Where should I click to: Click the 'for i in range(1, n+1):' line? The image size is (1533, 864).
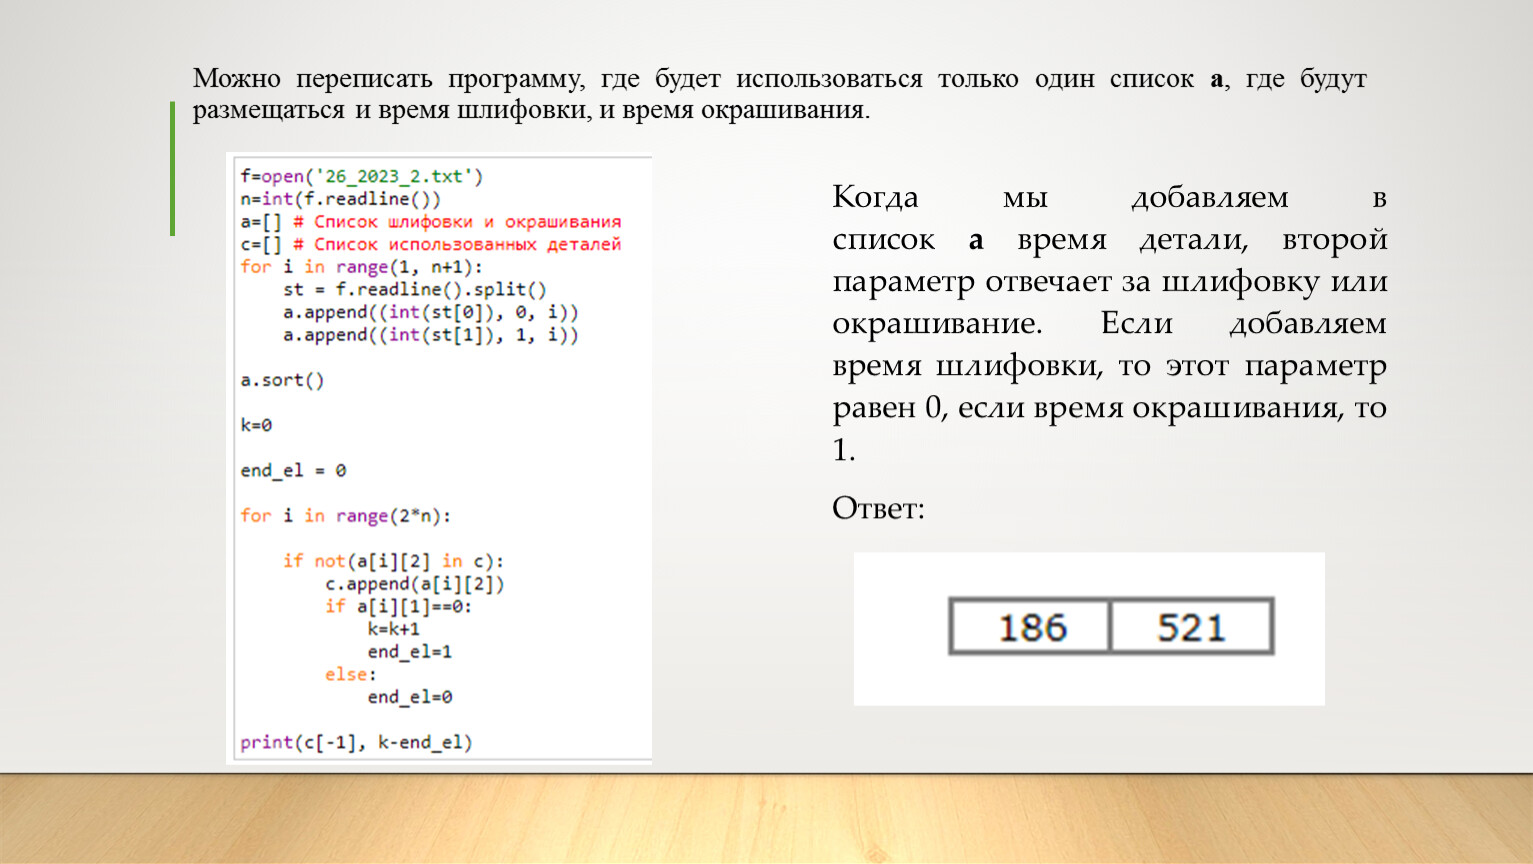pyautogui.click(x=361, y=267)
